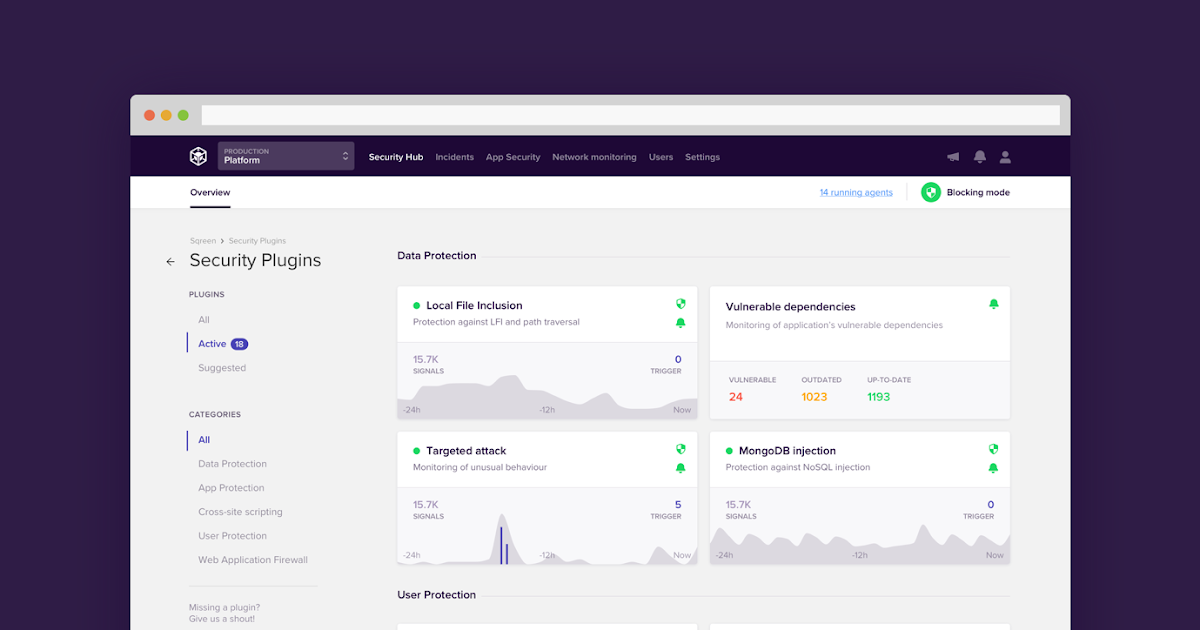This screenshot has width=1200, height=630.
Task: Click vulnerable count 24
Action: 736,397
